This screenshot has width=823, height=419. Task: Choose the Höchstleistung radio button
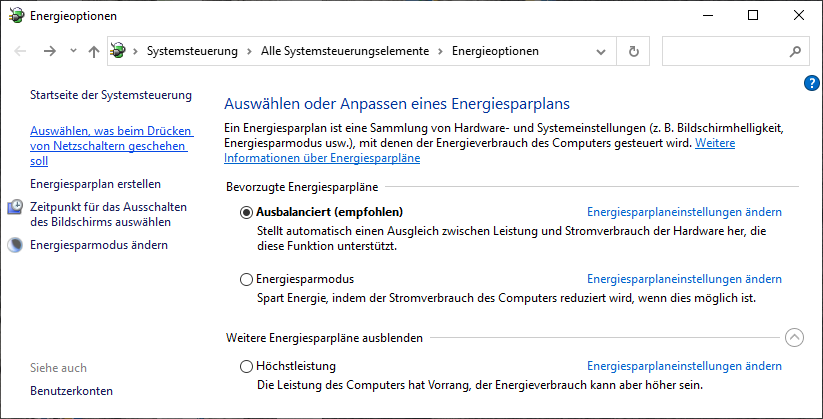(x=247, y=367)
